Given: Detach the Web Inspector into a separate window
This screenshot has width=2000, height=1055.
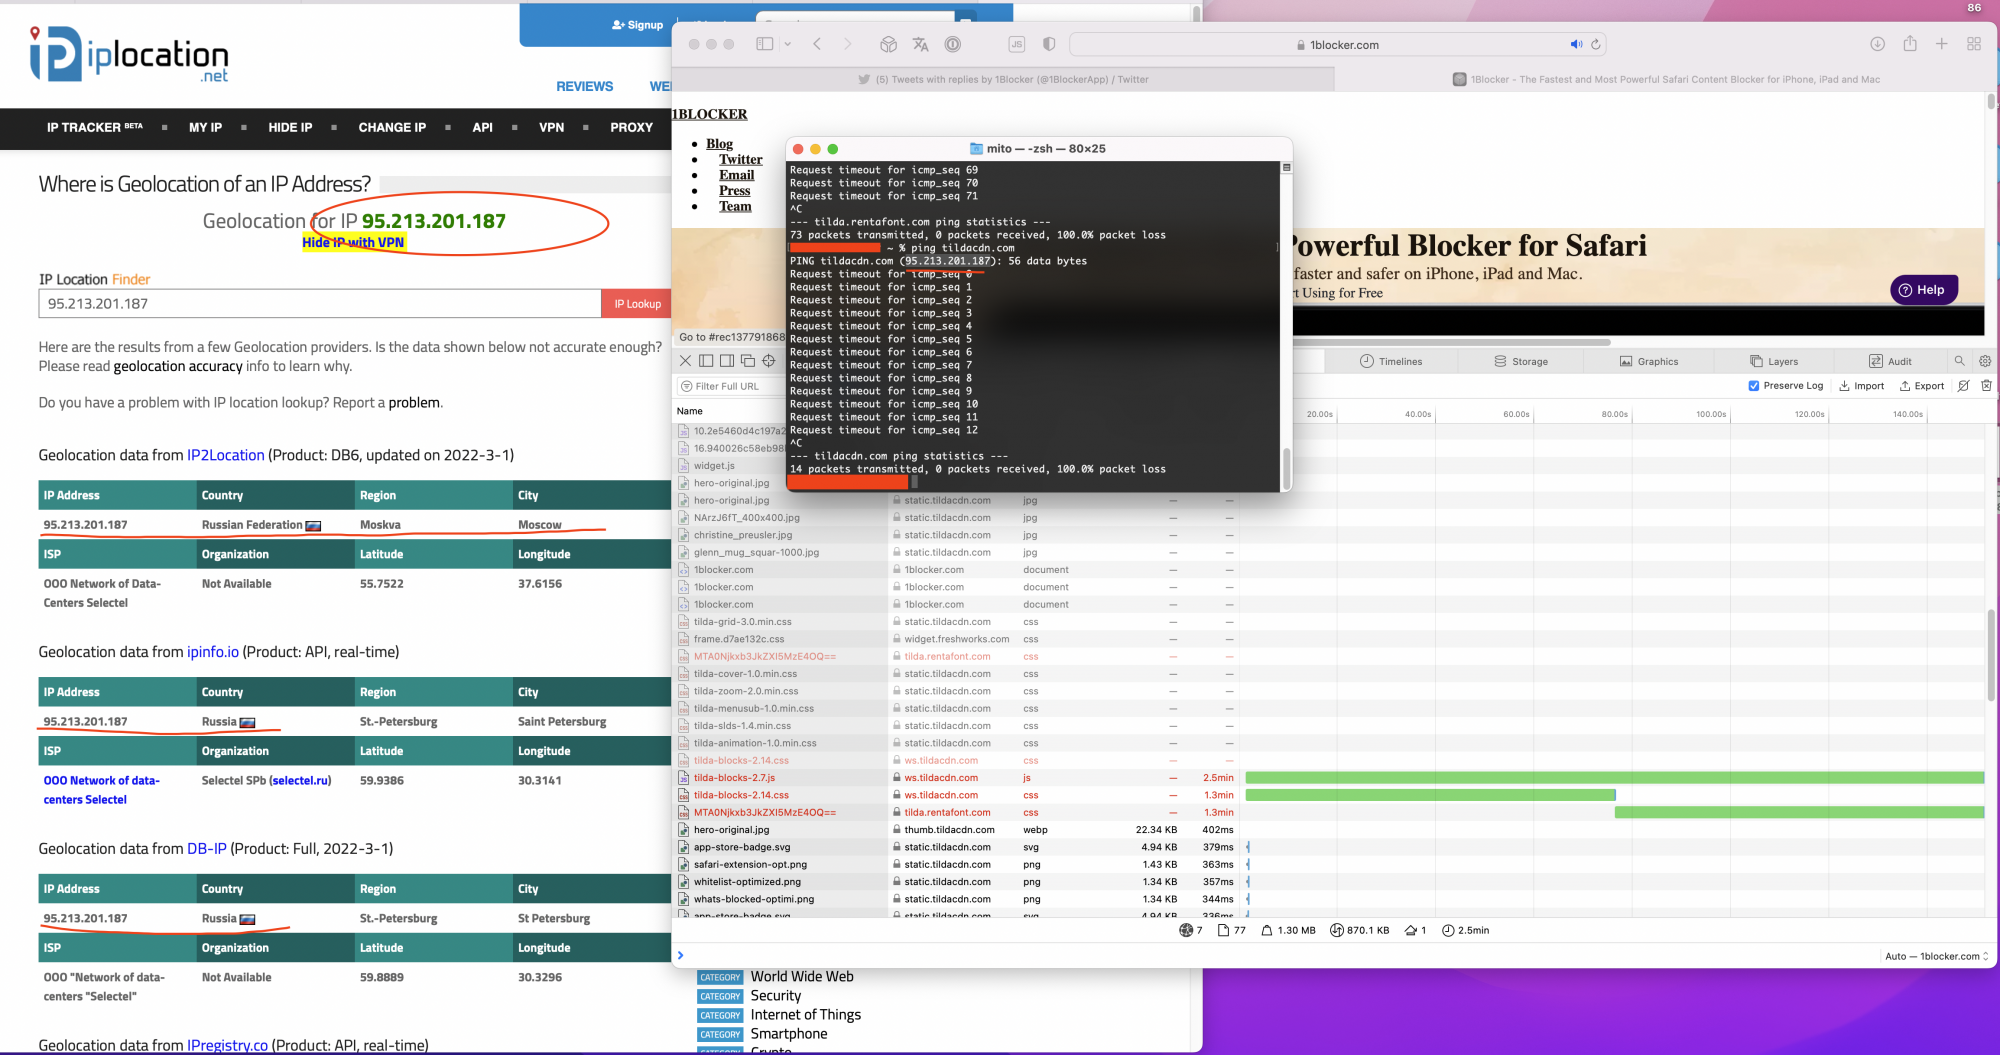Looking at the screenshot, I should click(748, 361).
